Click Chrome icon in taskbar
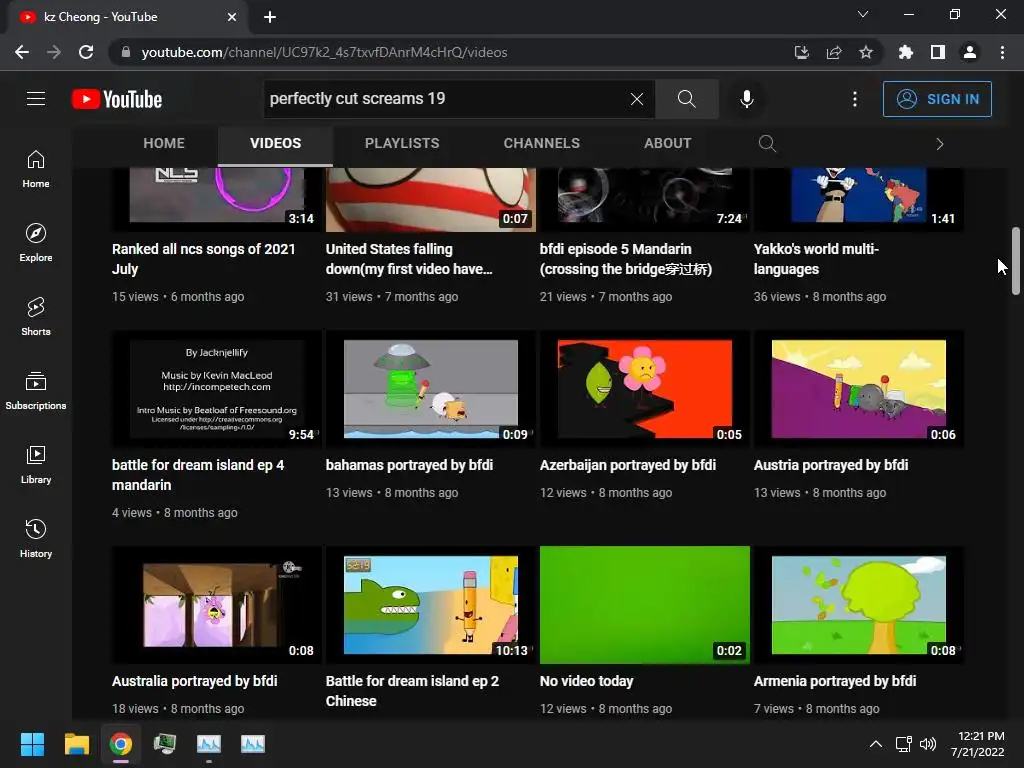 (x=120, y=744)
